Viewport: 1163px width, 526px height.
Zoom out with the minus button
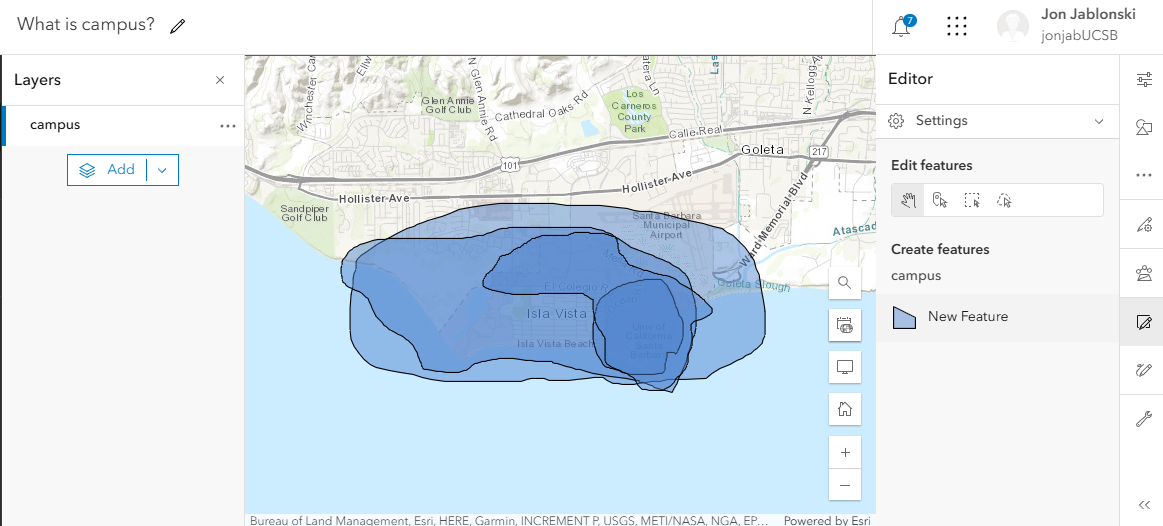point(845,485)
